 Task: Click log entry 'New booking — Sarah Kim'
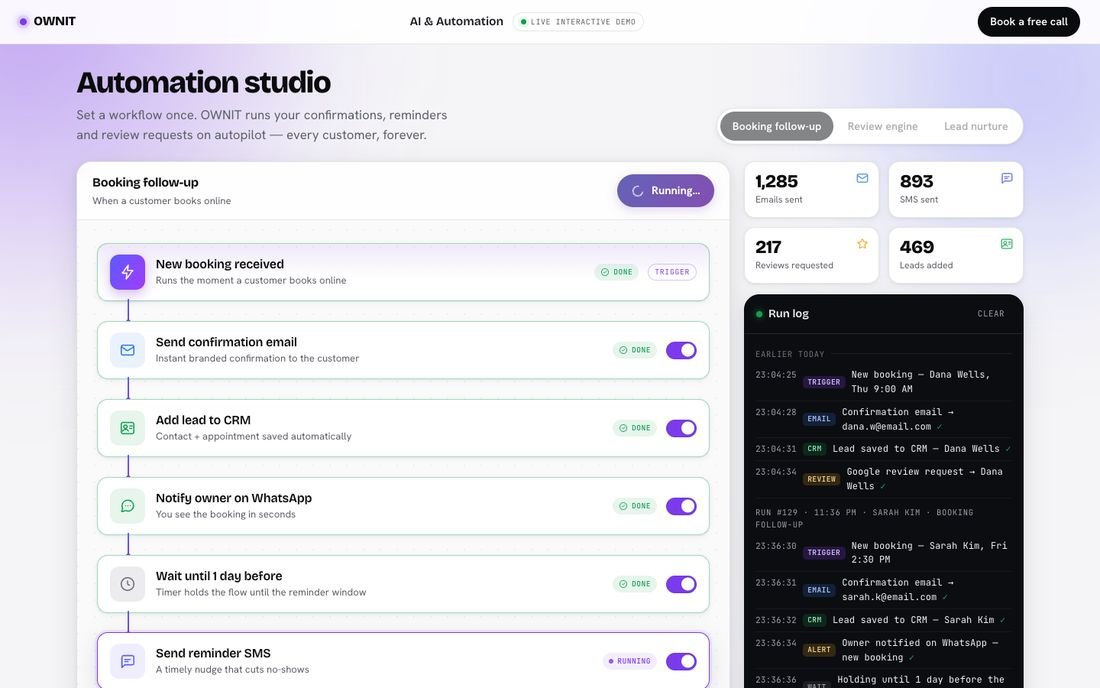884,553
